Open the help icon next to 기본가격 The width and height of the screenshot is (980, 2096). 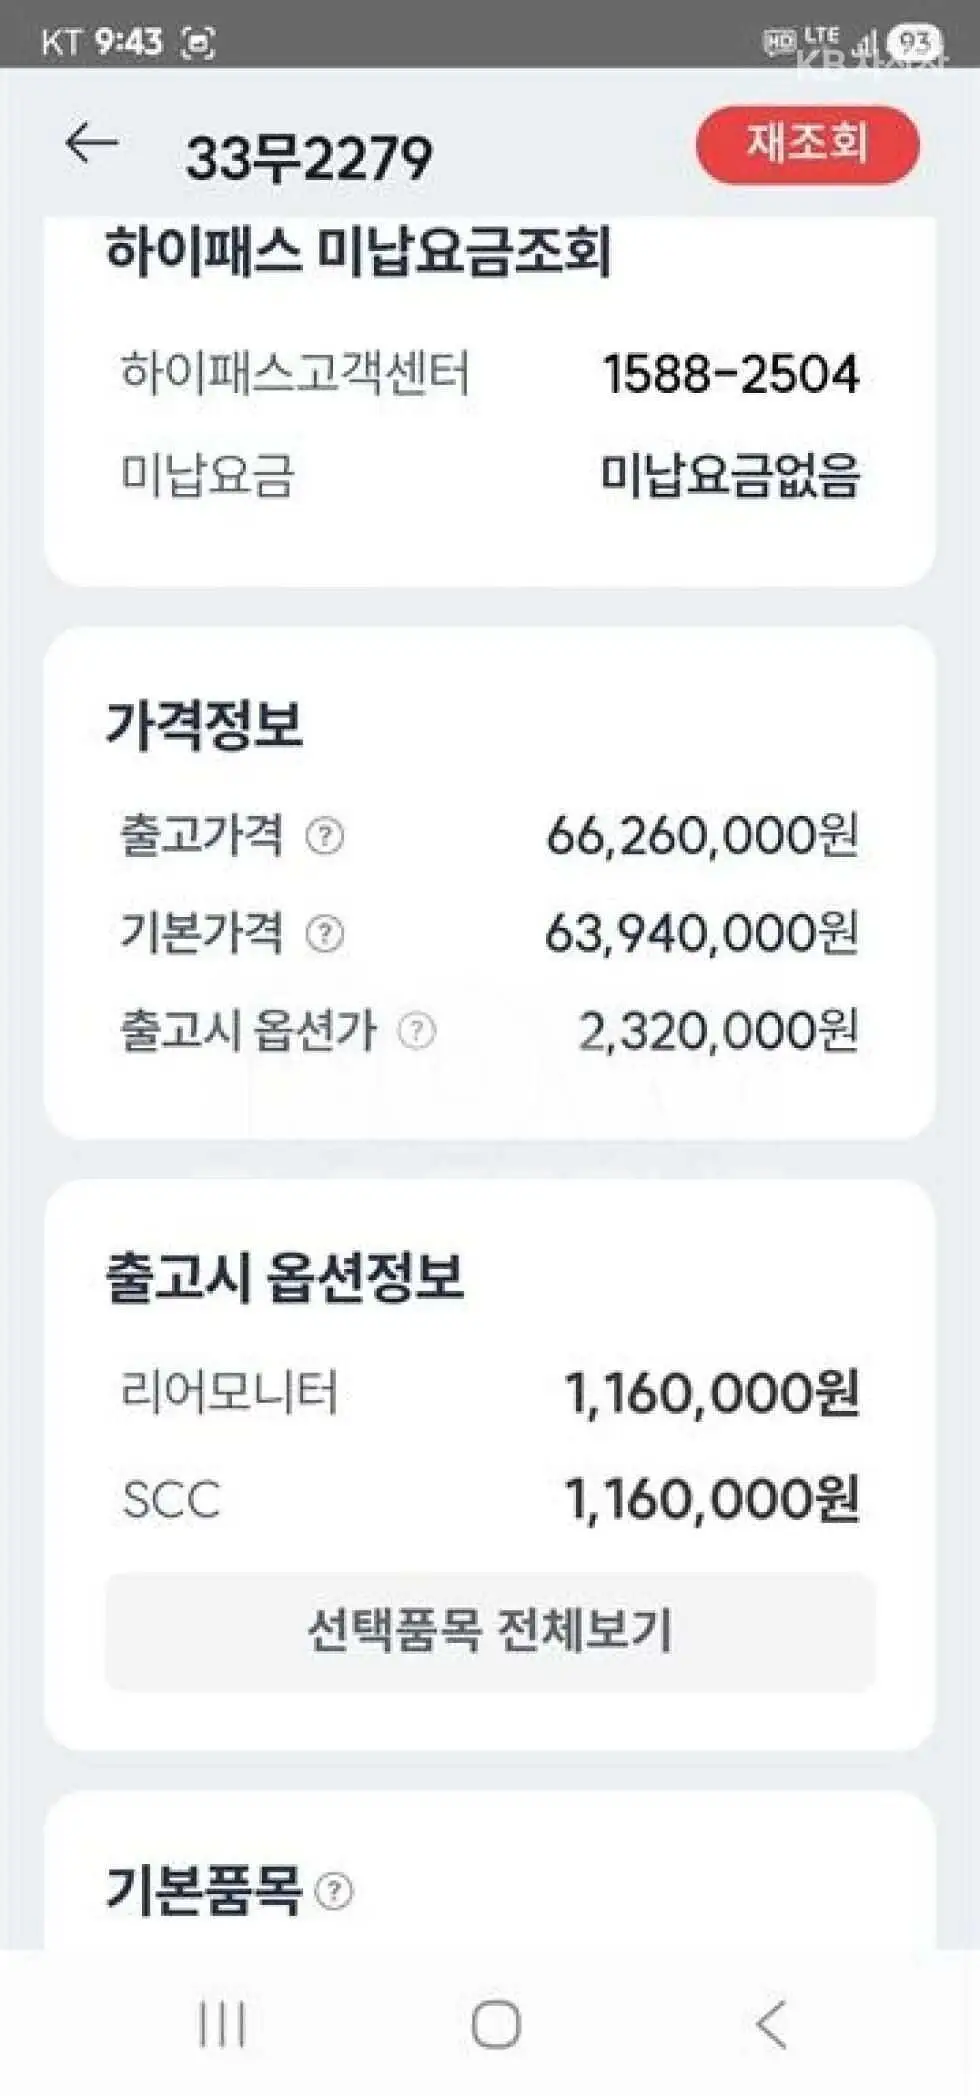click(x=324, y=934)
